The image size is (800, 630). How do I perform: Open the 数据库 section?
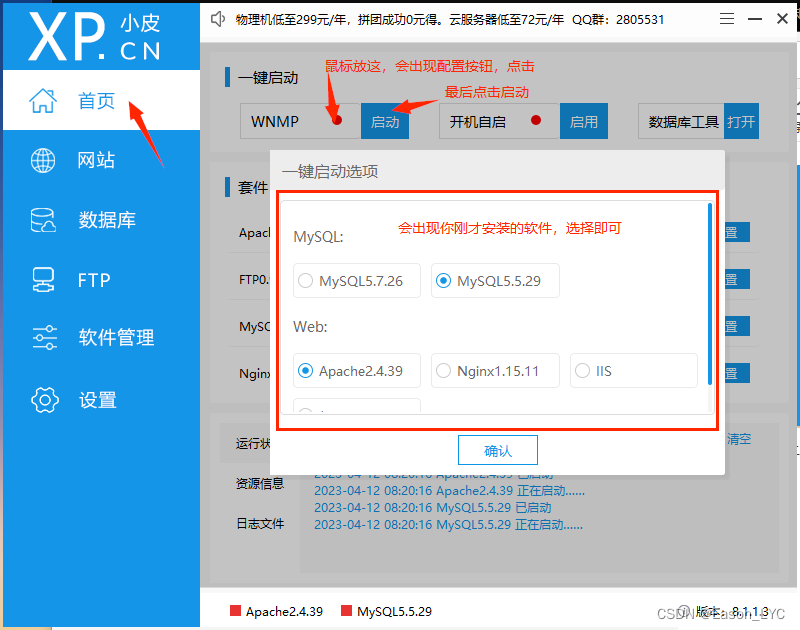pos(101,220)
